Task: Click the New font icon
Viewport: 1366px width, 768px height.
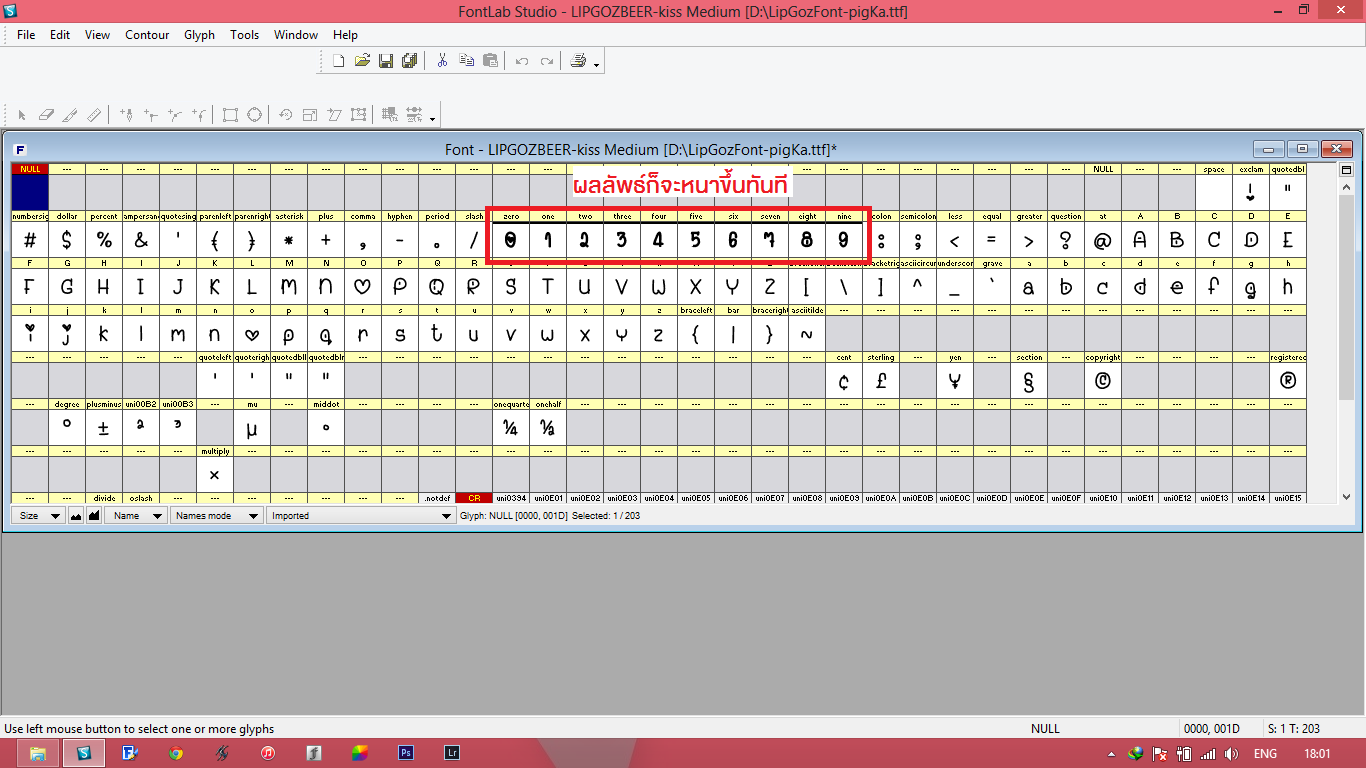Action: click(338, 61)
